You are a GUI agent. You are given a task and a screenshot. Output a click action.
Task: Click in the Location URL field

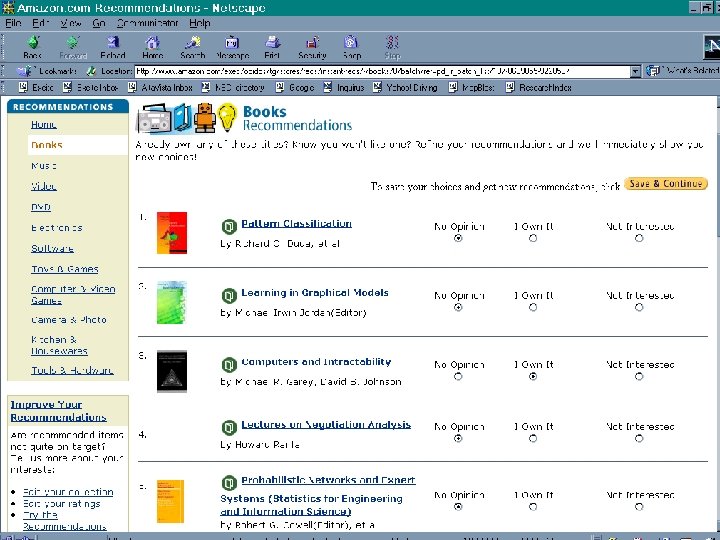coord(382,71)
